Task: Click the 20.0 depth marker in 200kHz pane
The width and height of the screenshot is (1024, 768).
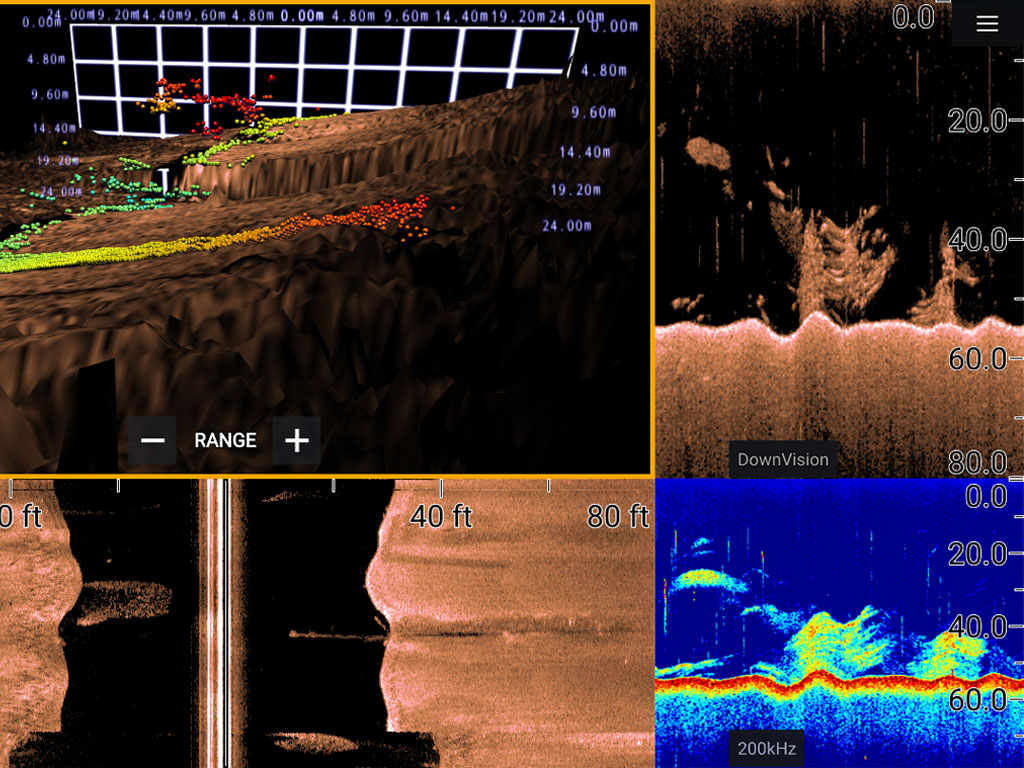Action: tap(977, 554)
